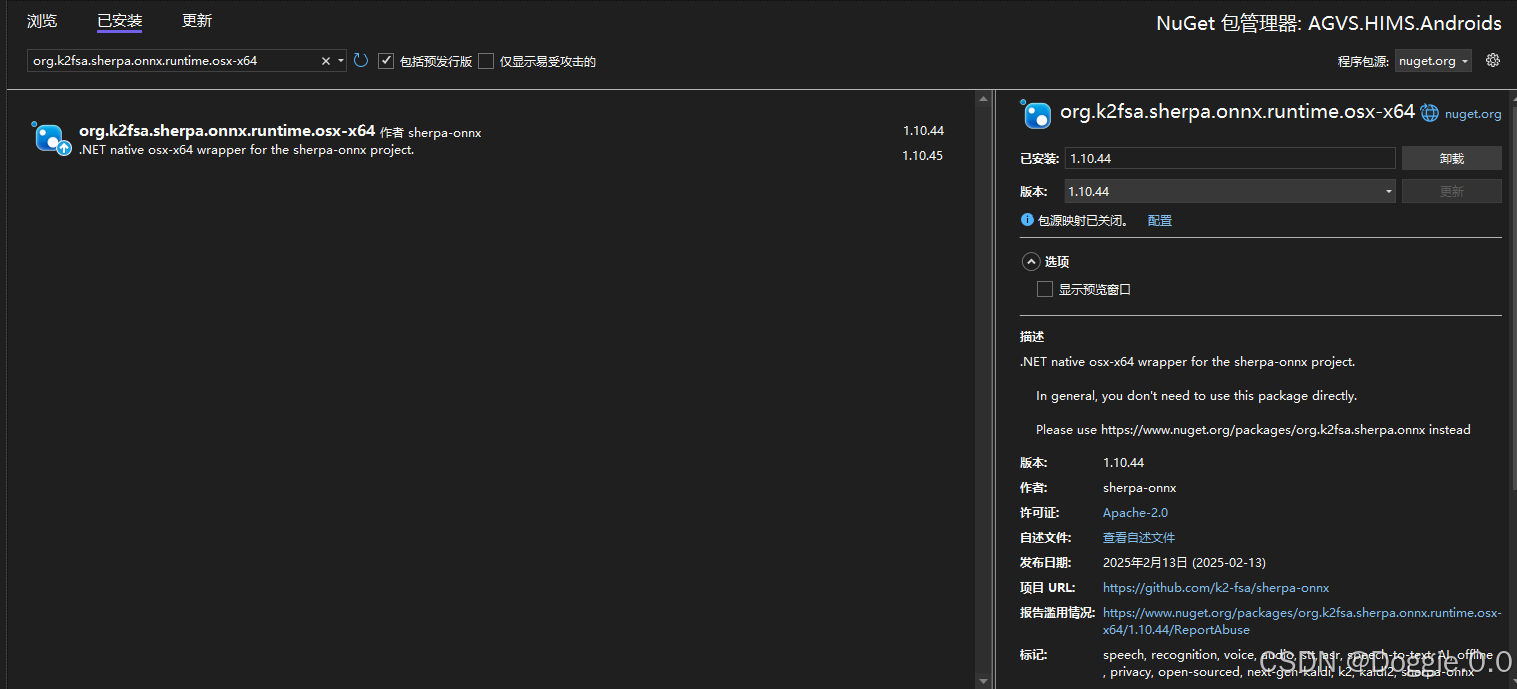This screenshot has width=1517, height=689.
Task: Click the info icon beside 包源映射已关闭
Action: (1027, 220)
